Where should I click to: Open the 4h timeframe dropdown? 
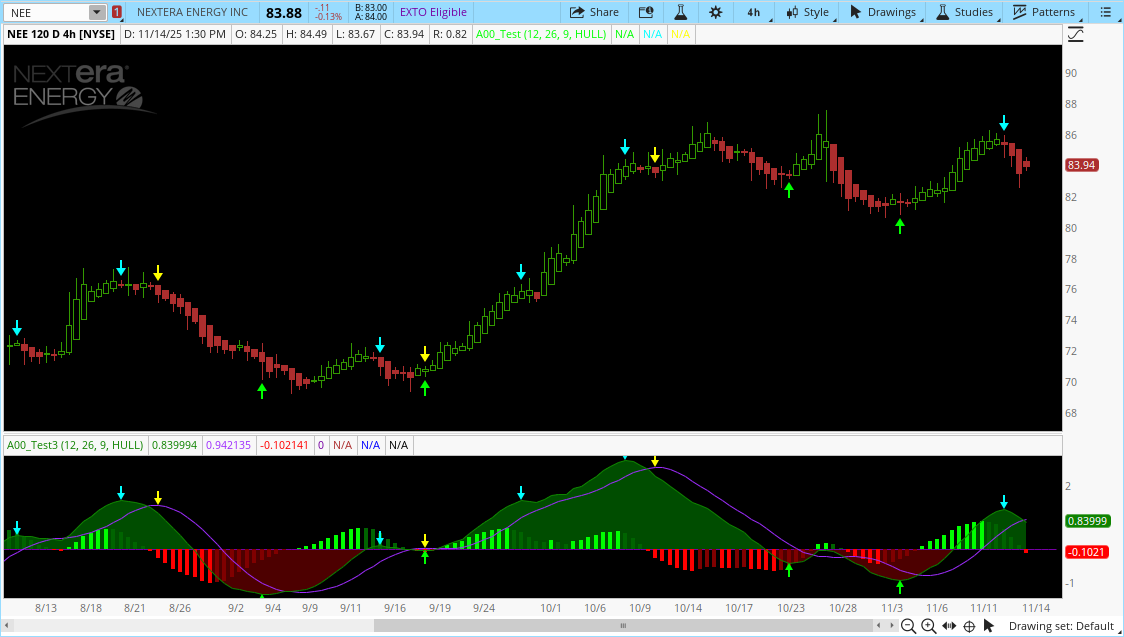click(753, 12)
